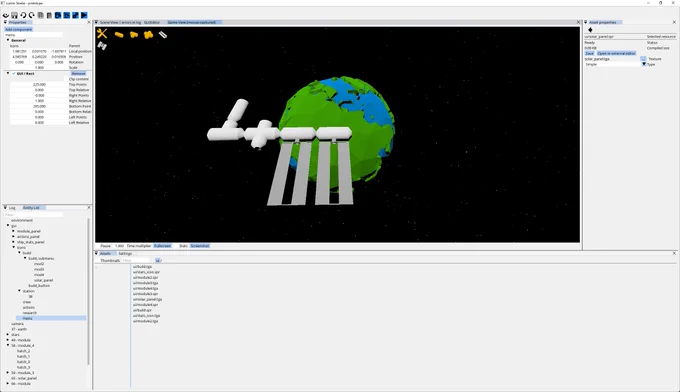
Task: Click the assets Filter input field
Action: (137, 261)
